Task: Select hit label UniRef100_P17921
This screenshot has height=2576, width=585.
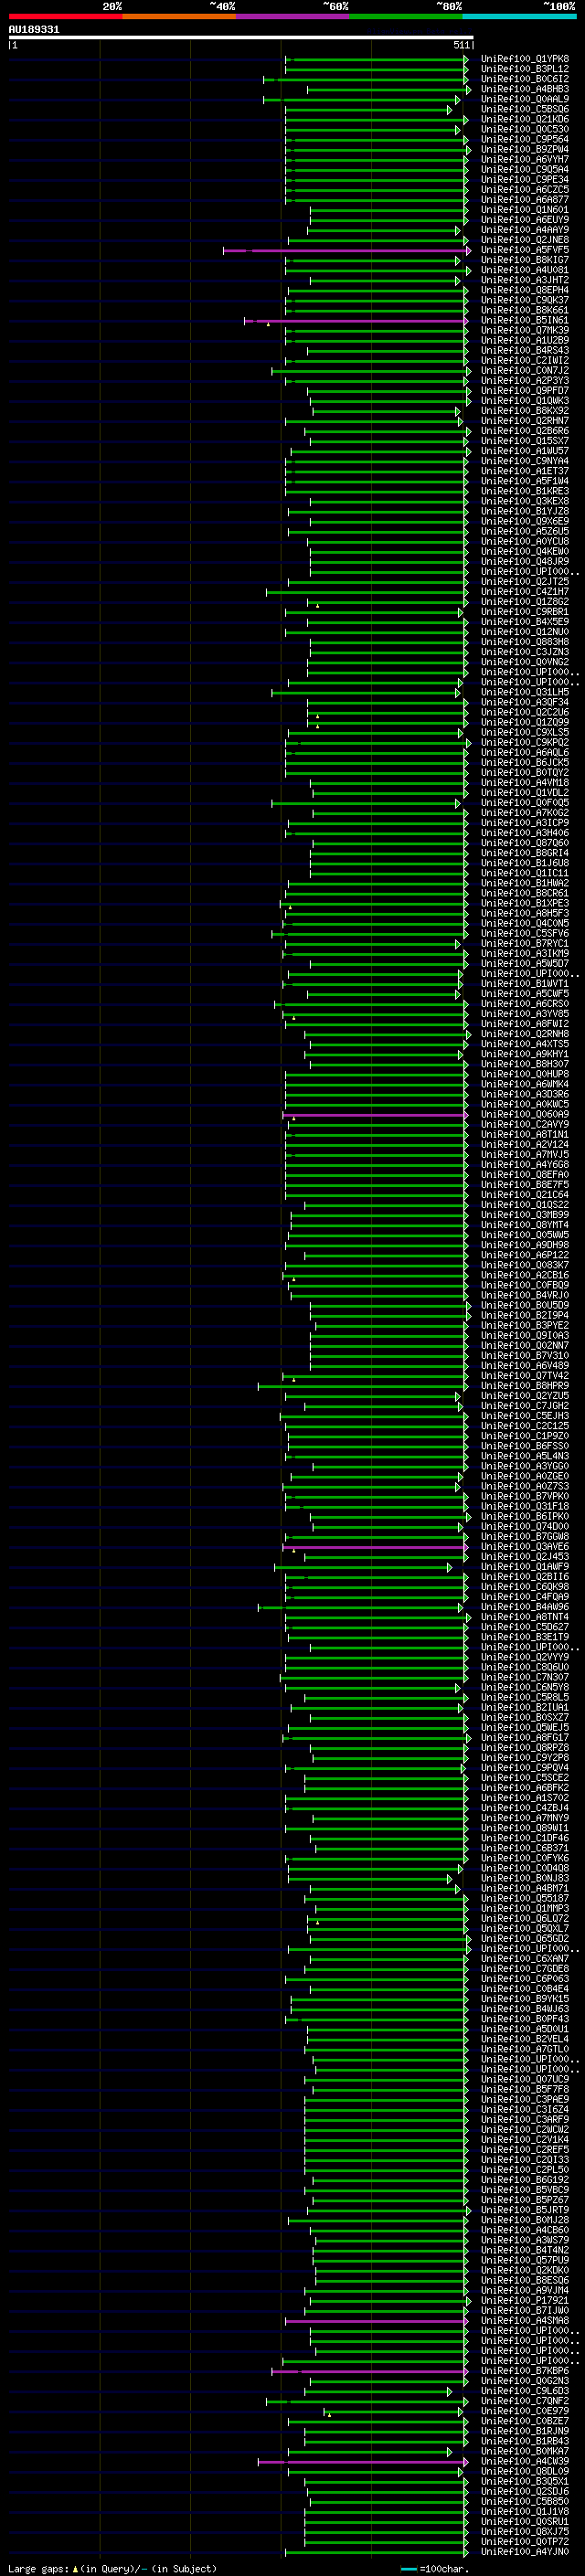Action: tap(525, 2301)
